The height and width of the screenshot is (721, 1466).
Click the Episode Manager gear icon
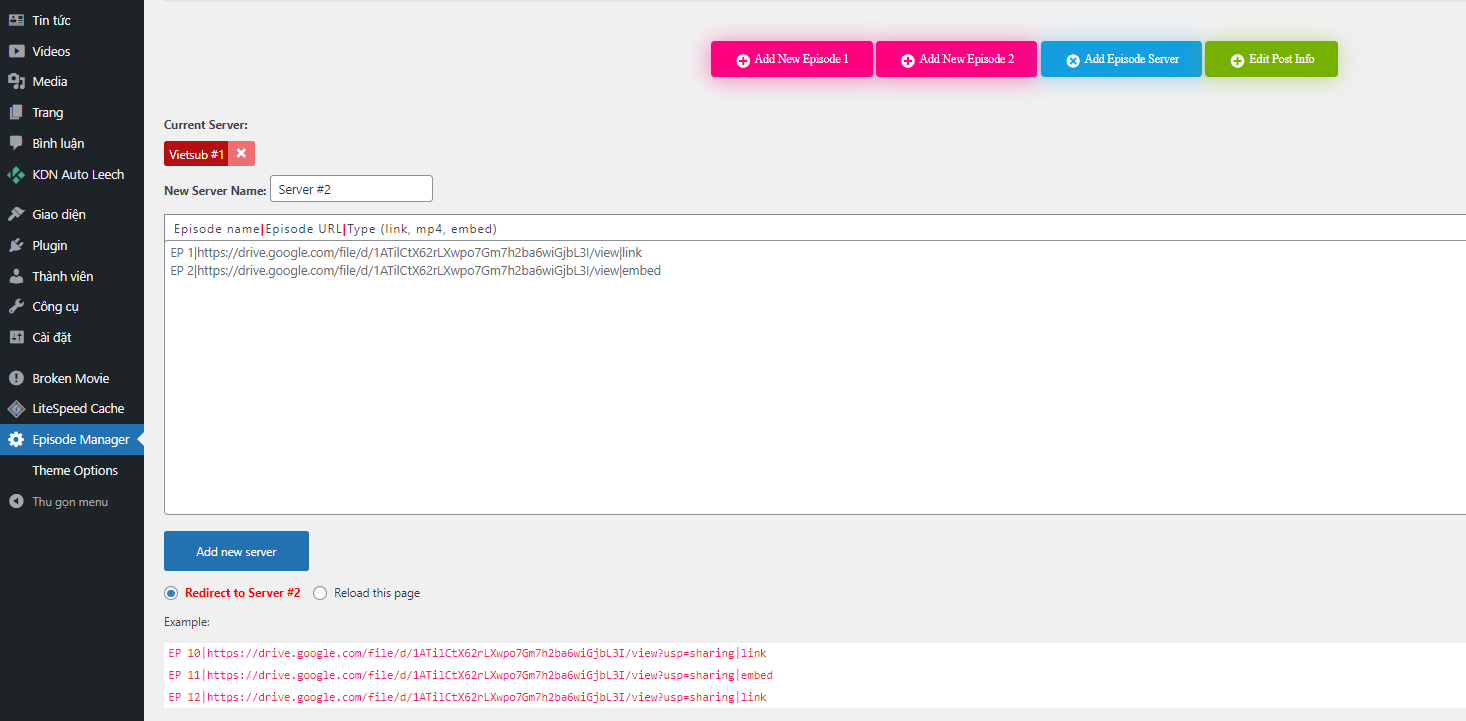click(16, 439)
